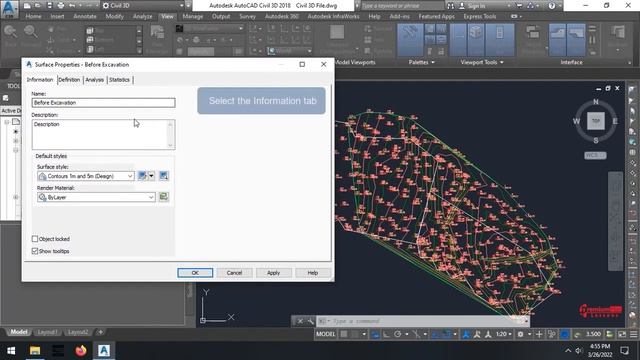Image resolution: width=640 pixels, height=360 pixels.
Task: Toggle grid display in status bar
Action: pos(344,334)
